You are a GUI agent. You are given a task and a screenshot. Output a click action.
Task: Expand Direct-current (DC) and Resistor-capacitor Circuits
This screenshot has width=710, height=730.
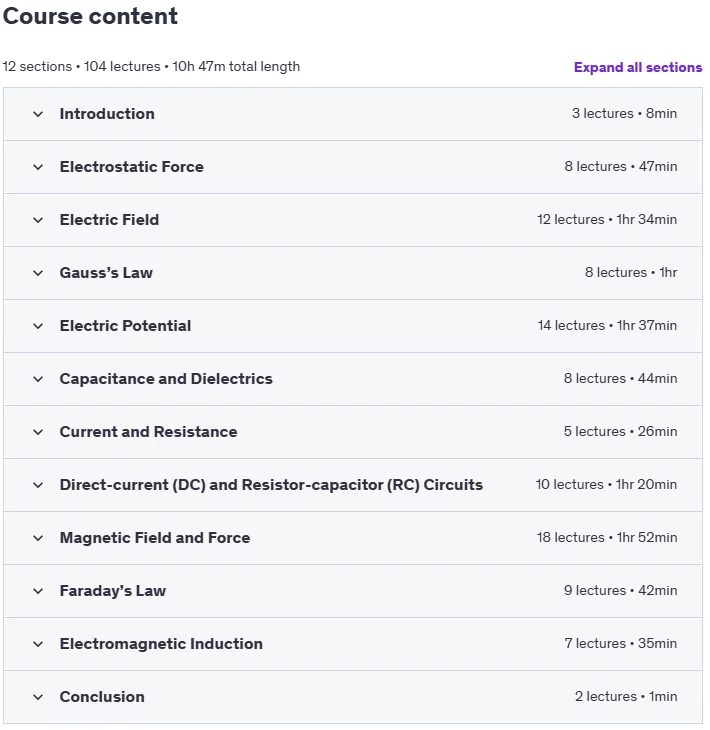pyautogui.click(x=352, y=485)
